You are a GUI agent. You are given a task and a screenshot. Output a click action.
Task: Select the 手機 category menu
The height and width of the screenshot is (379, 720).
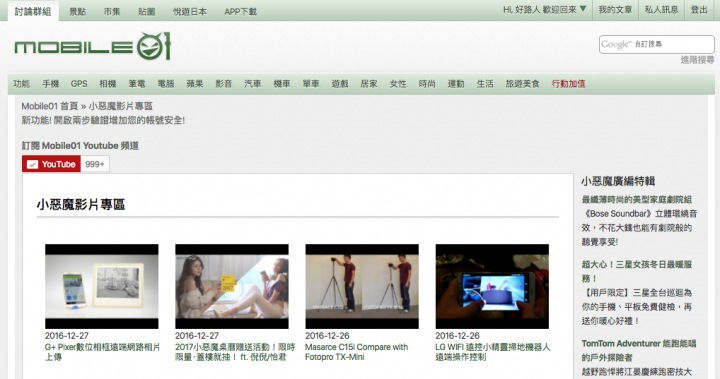[x=51, y=84]
